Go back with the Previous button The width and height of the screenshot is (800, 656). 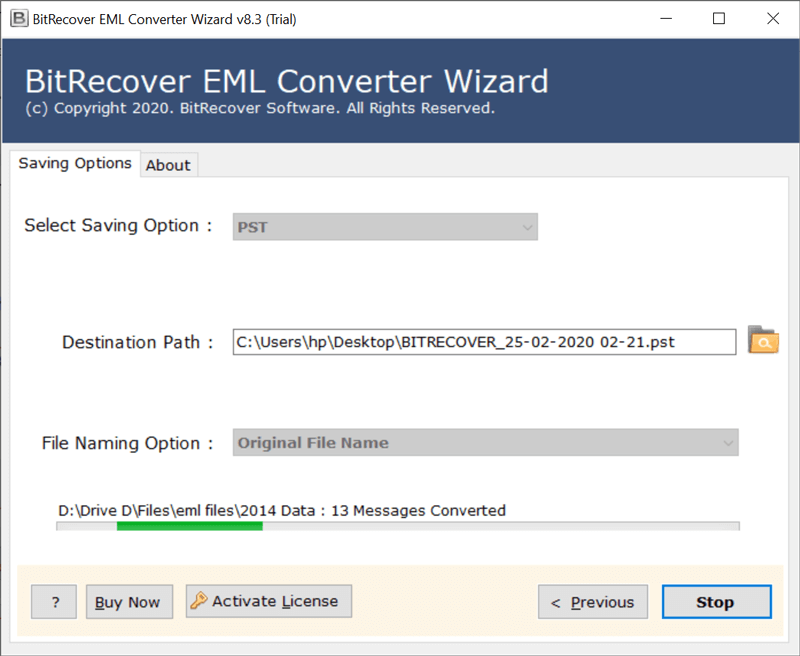[x=593, y=602]
